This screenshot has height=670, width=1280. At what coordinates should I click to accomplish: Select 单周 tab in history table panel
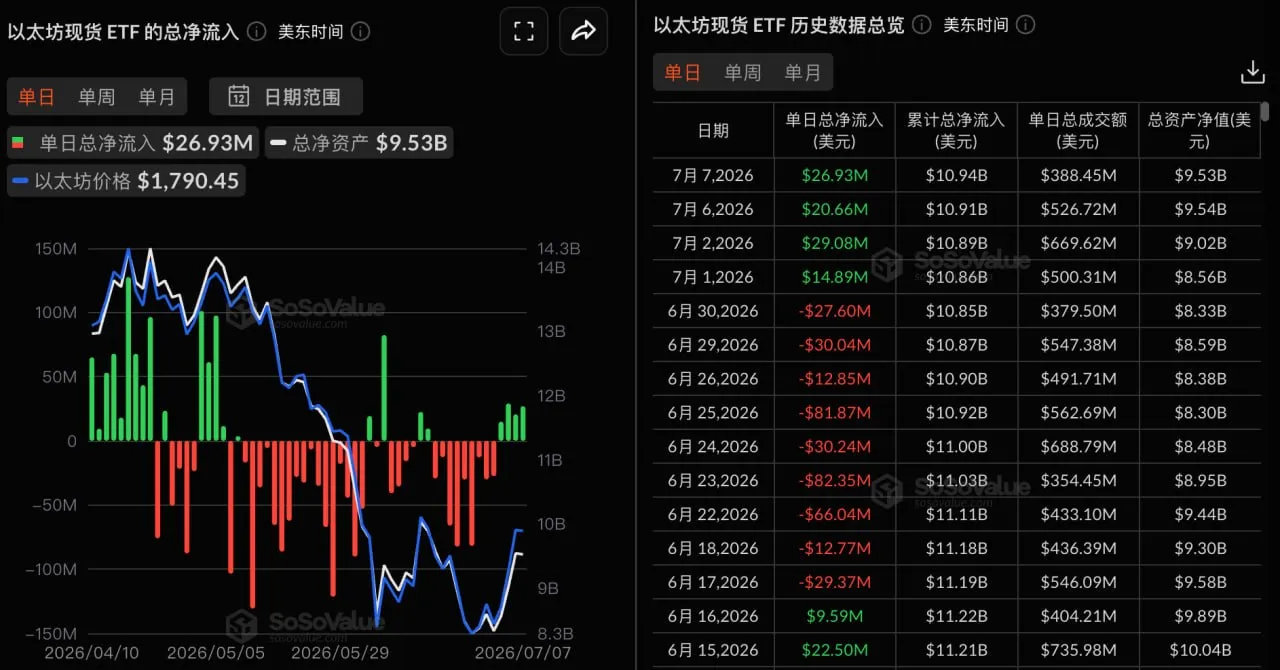[x=743, y=72]
